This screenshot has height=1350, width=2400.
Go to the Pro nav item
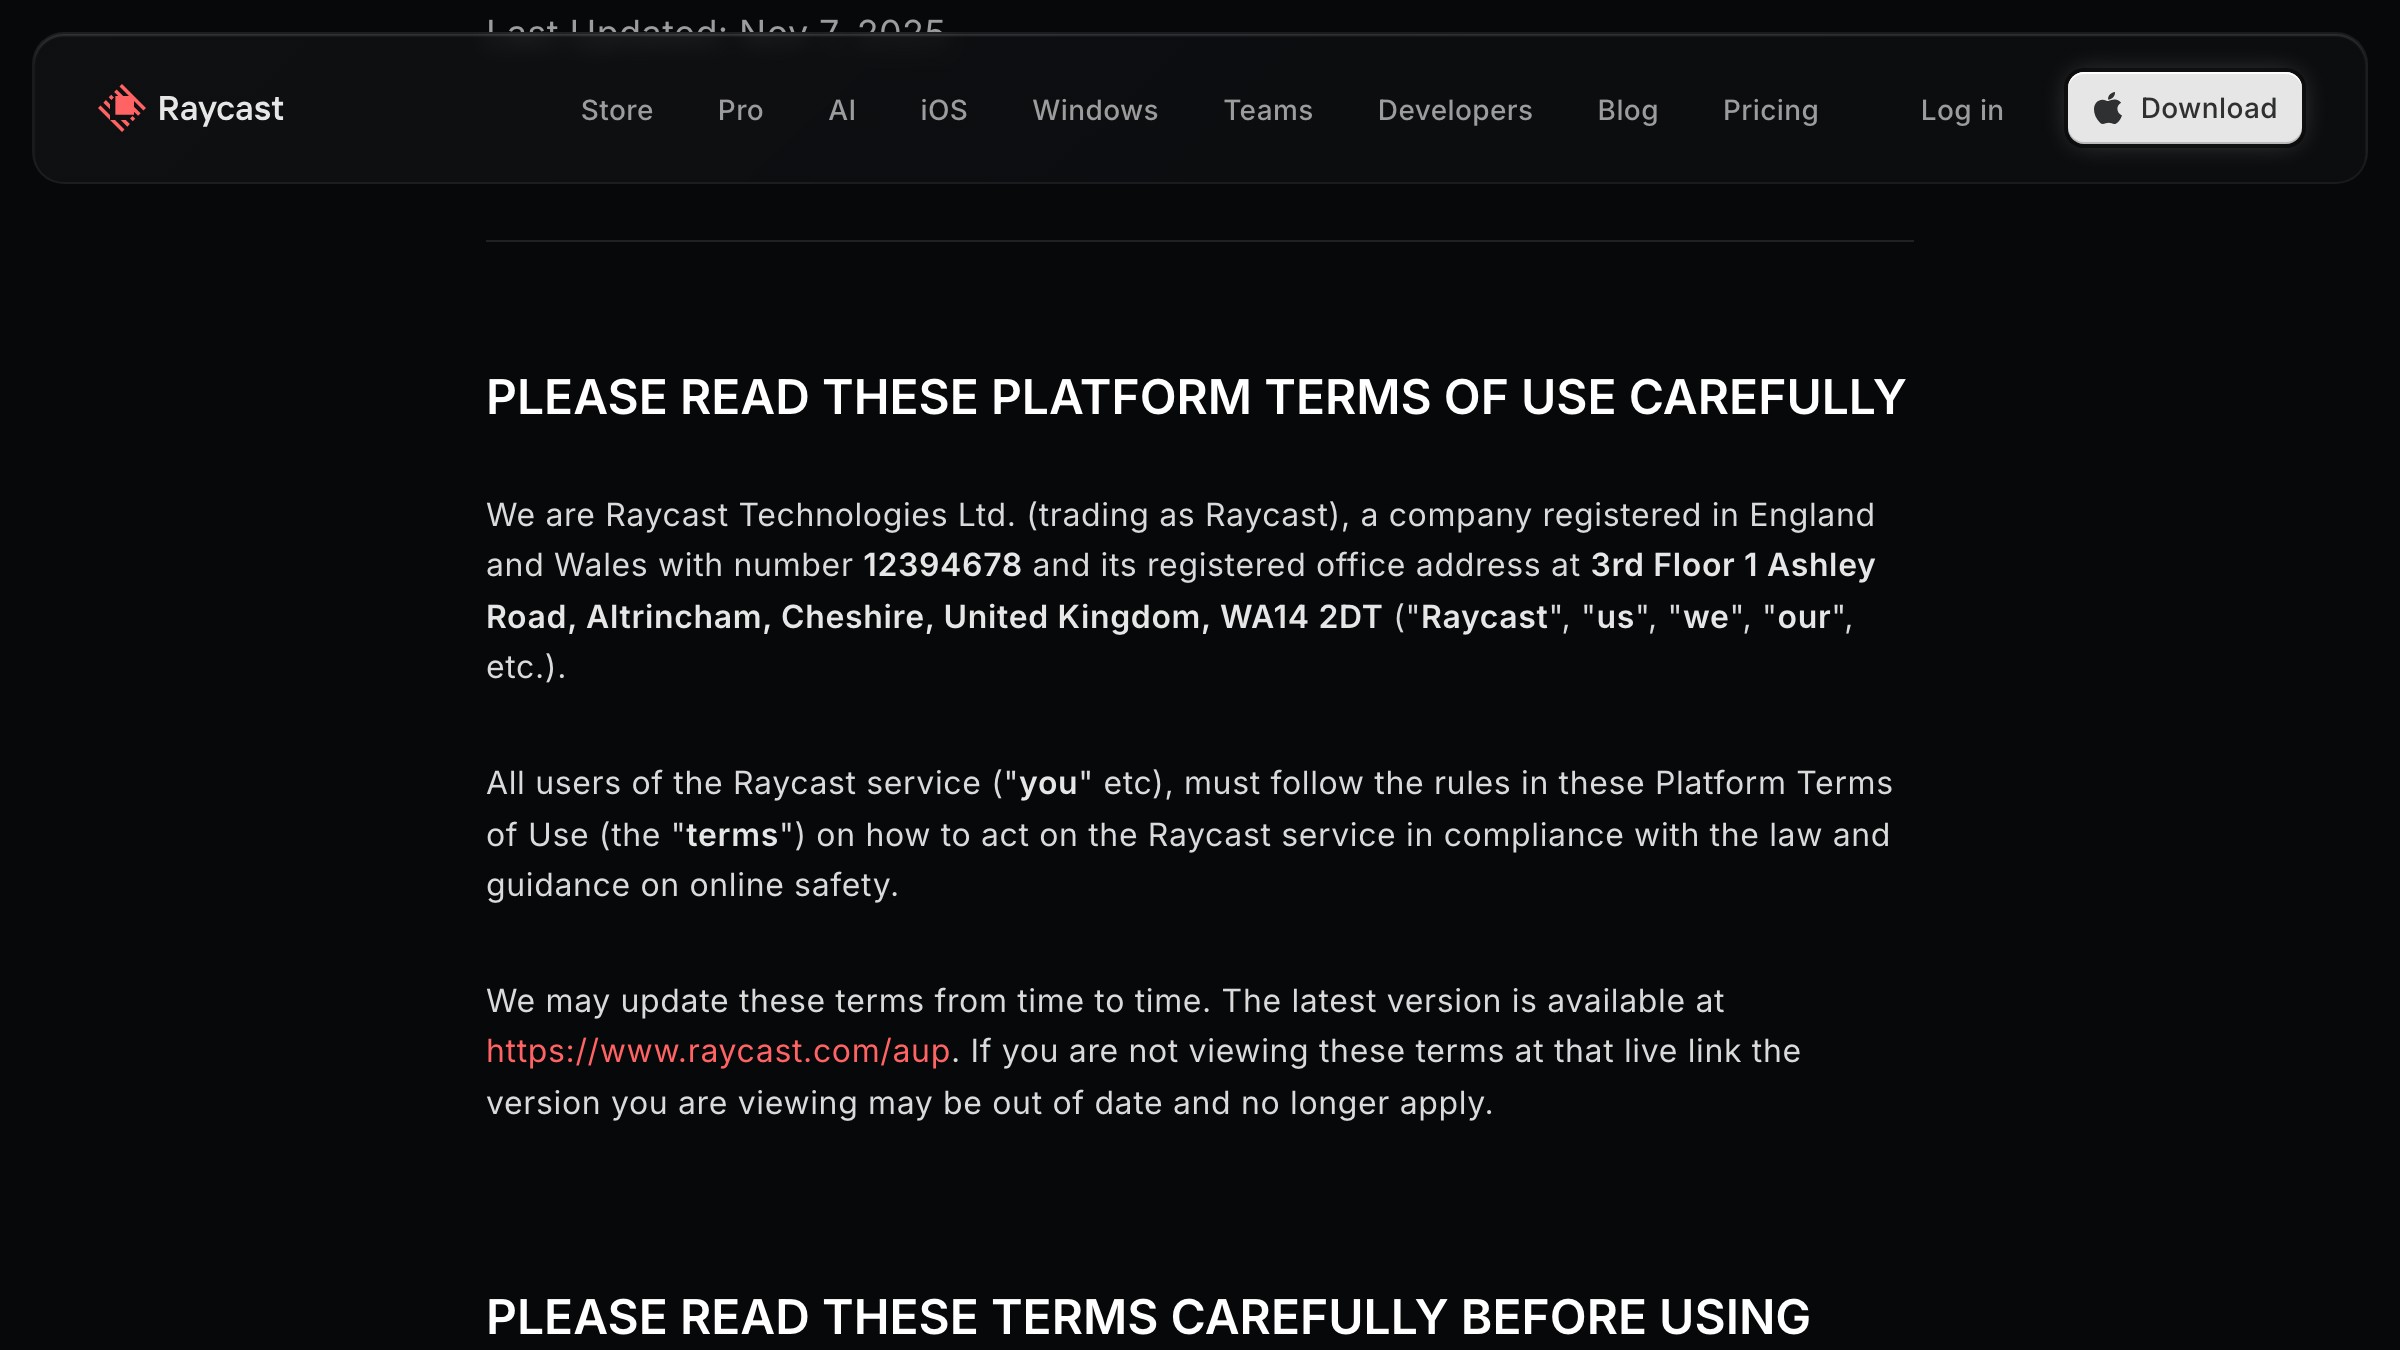tap(740, 110)
